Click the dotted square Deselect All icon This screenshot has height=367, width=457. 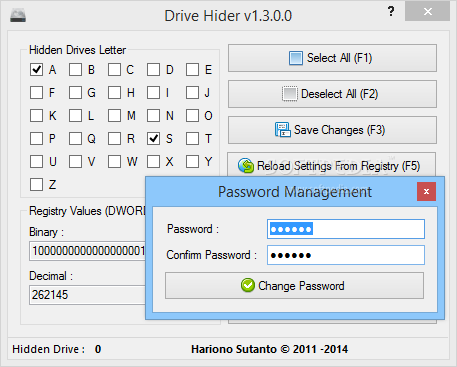coord(290,94)
